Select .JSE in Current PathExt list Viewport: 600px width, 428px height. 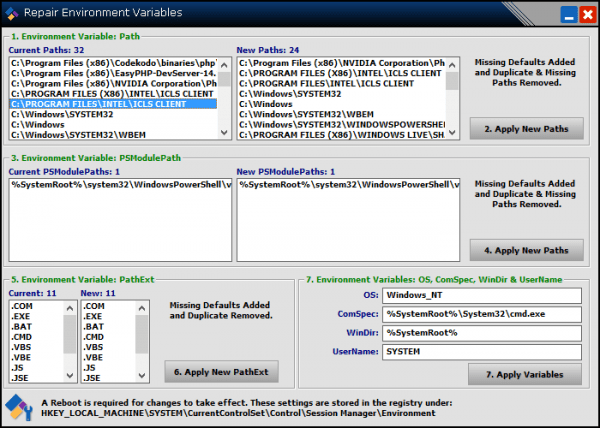point(37,378)
